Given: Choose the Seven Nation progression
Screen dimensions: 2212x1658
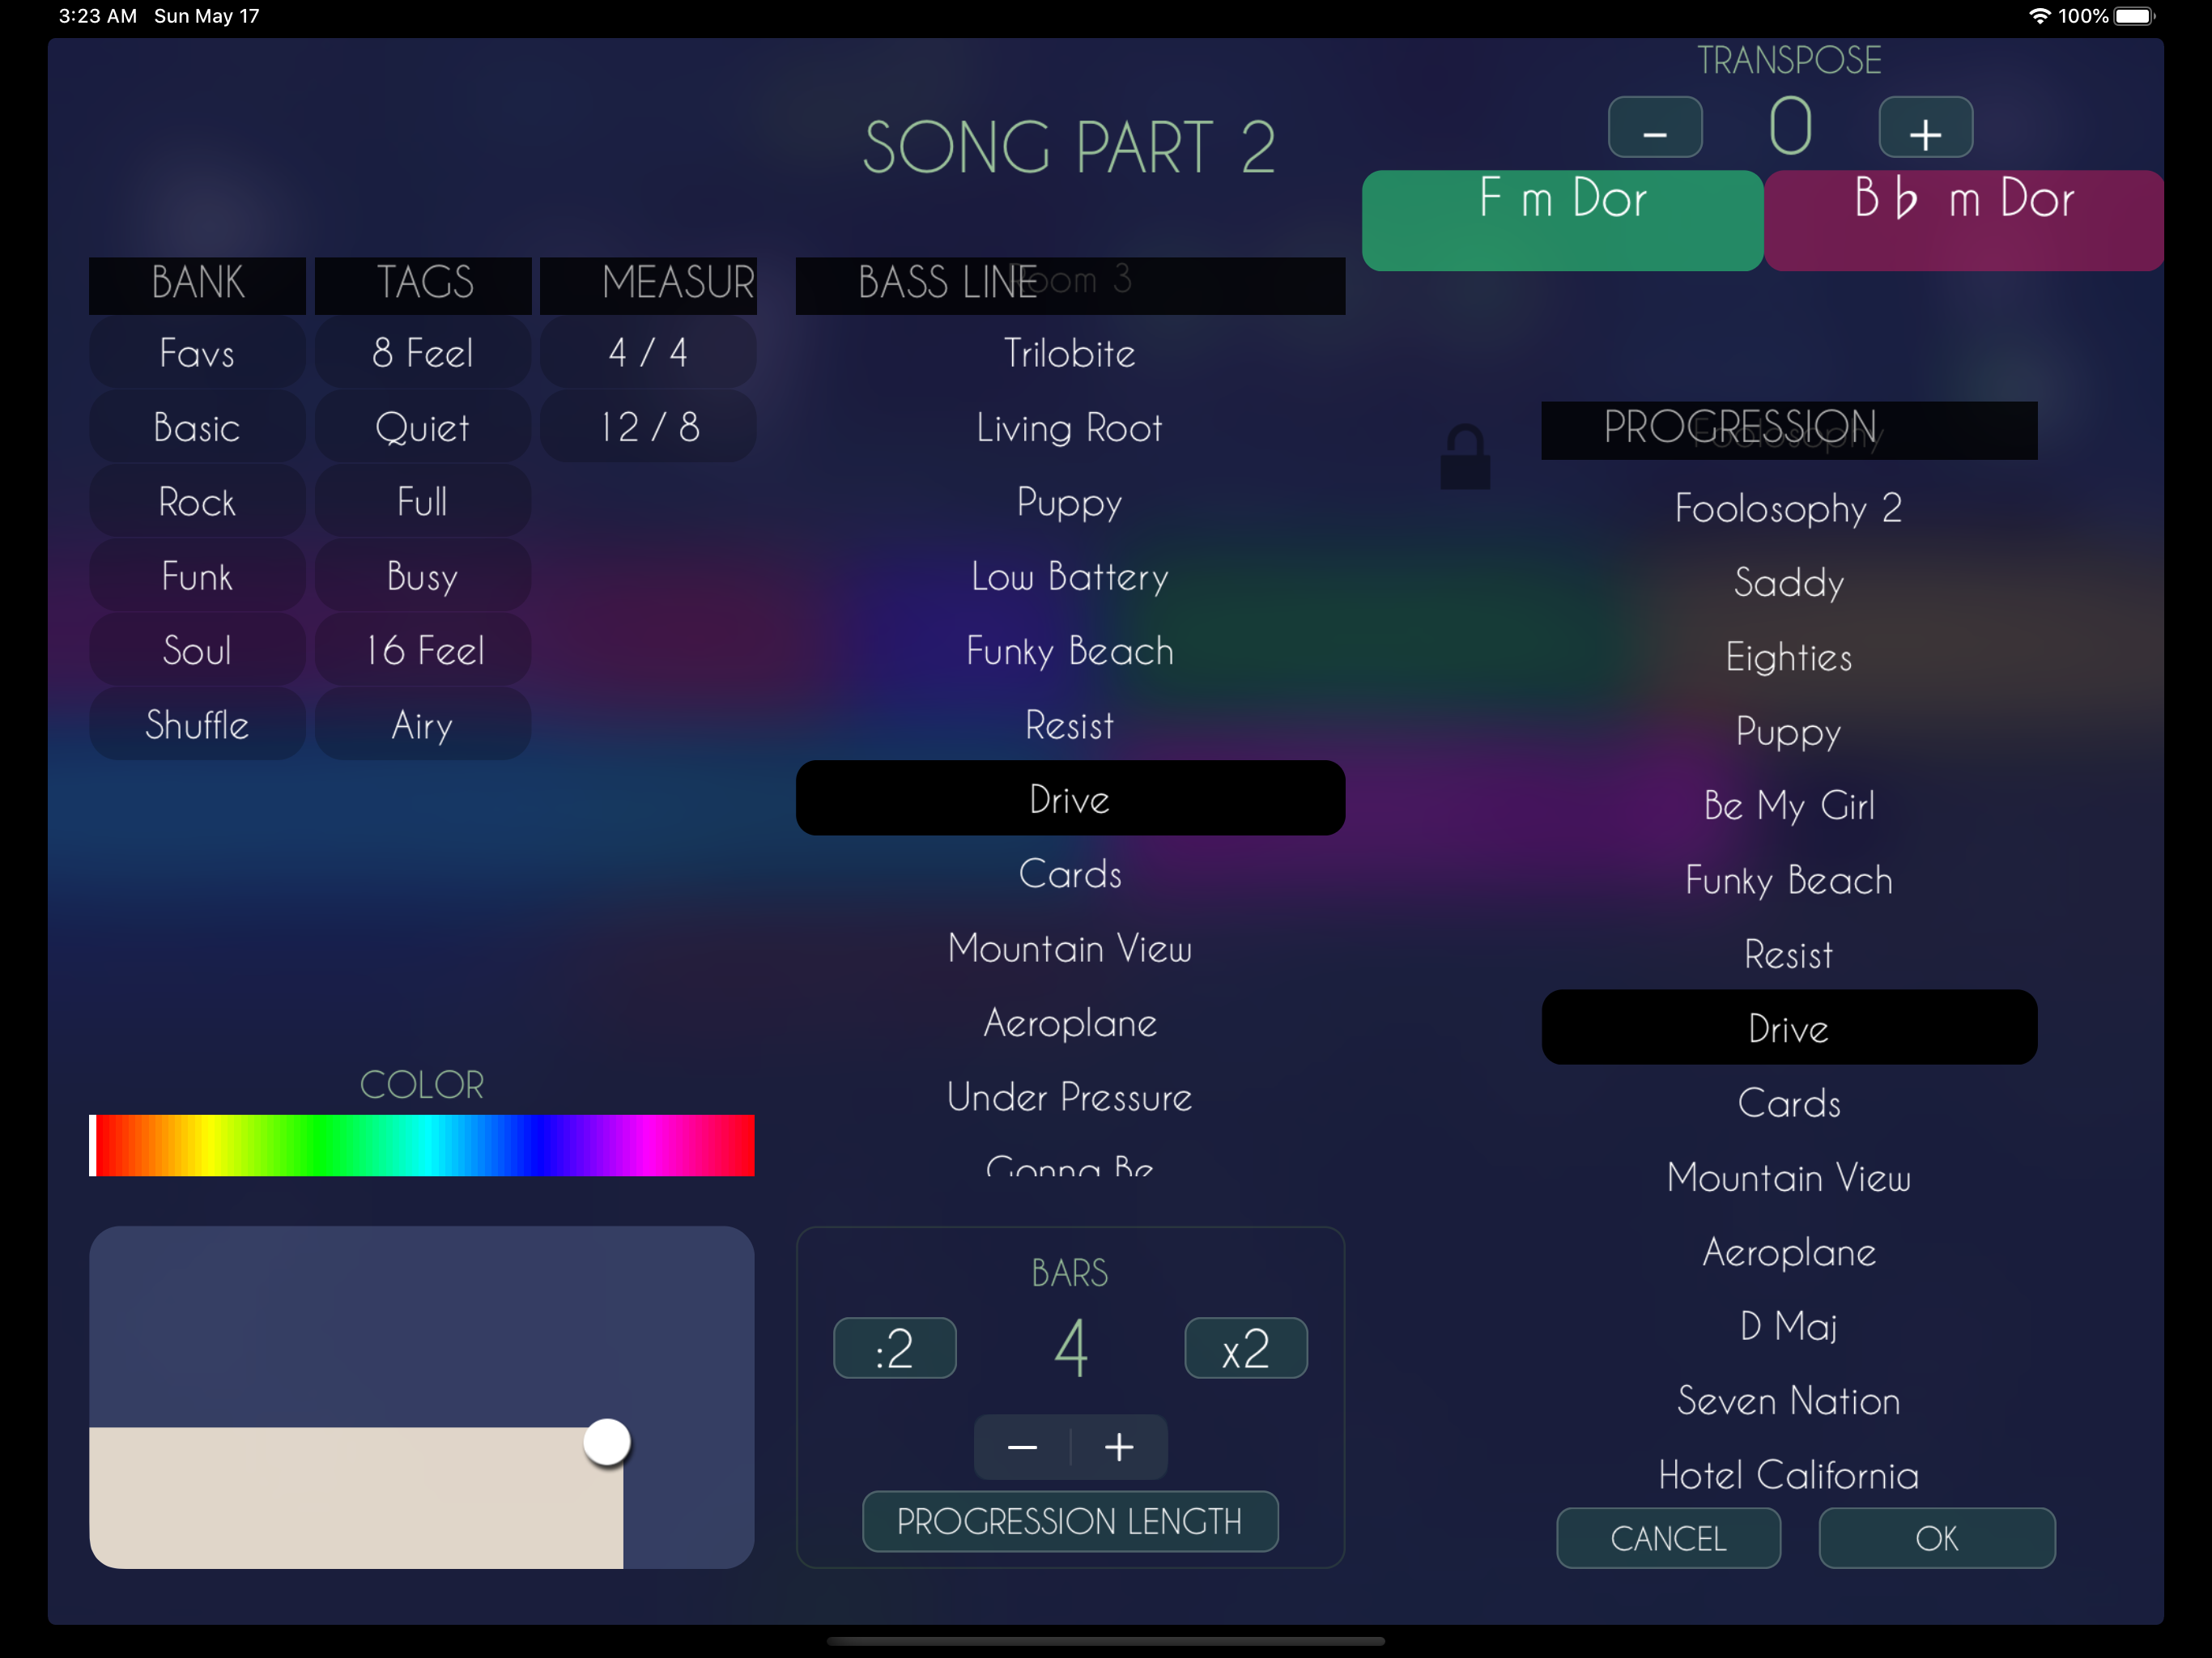Looking at the screenshot, I should 1788,1401.
